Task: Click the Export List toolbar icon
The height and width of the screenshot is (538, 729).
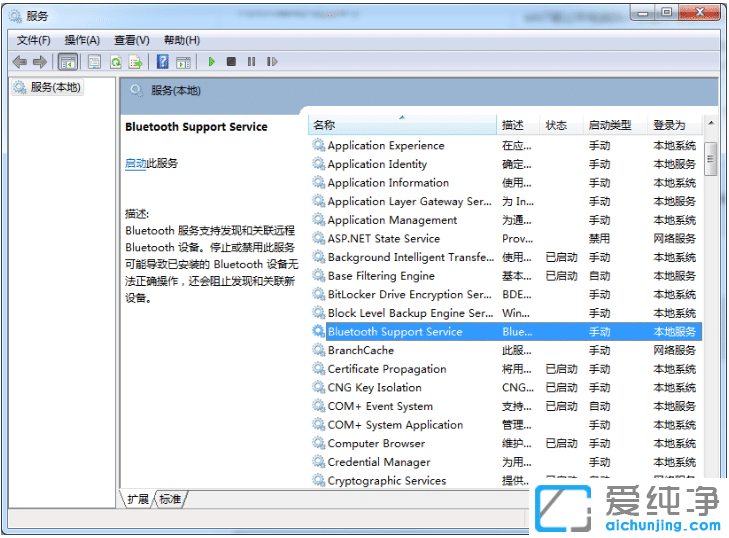Action: [135, 62]
